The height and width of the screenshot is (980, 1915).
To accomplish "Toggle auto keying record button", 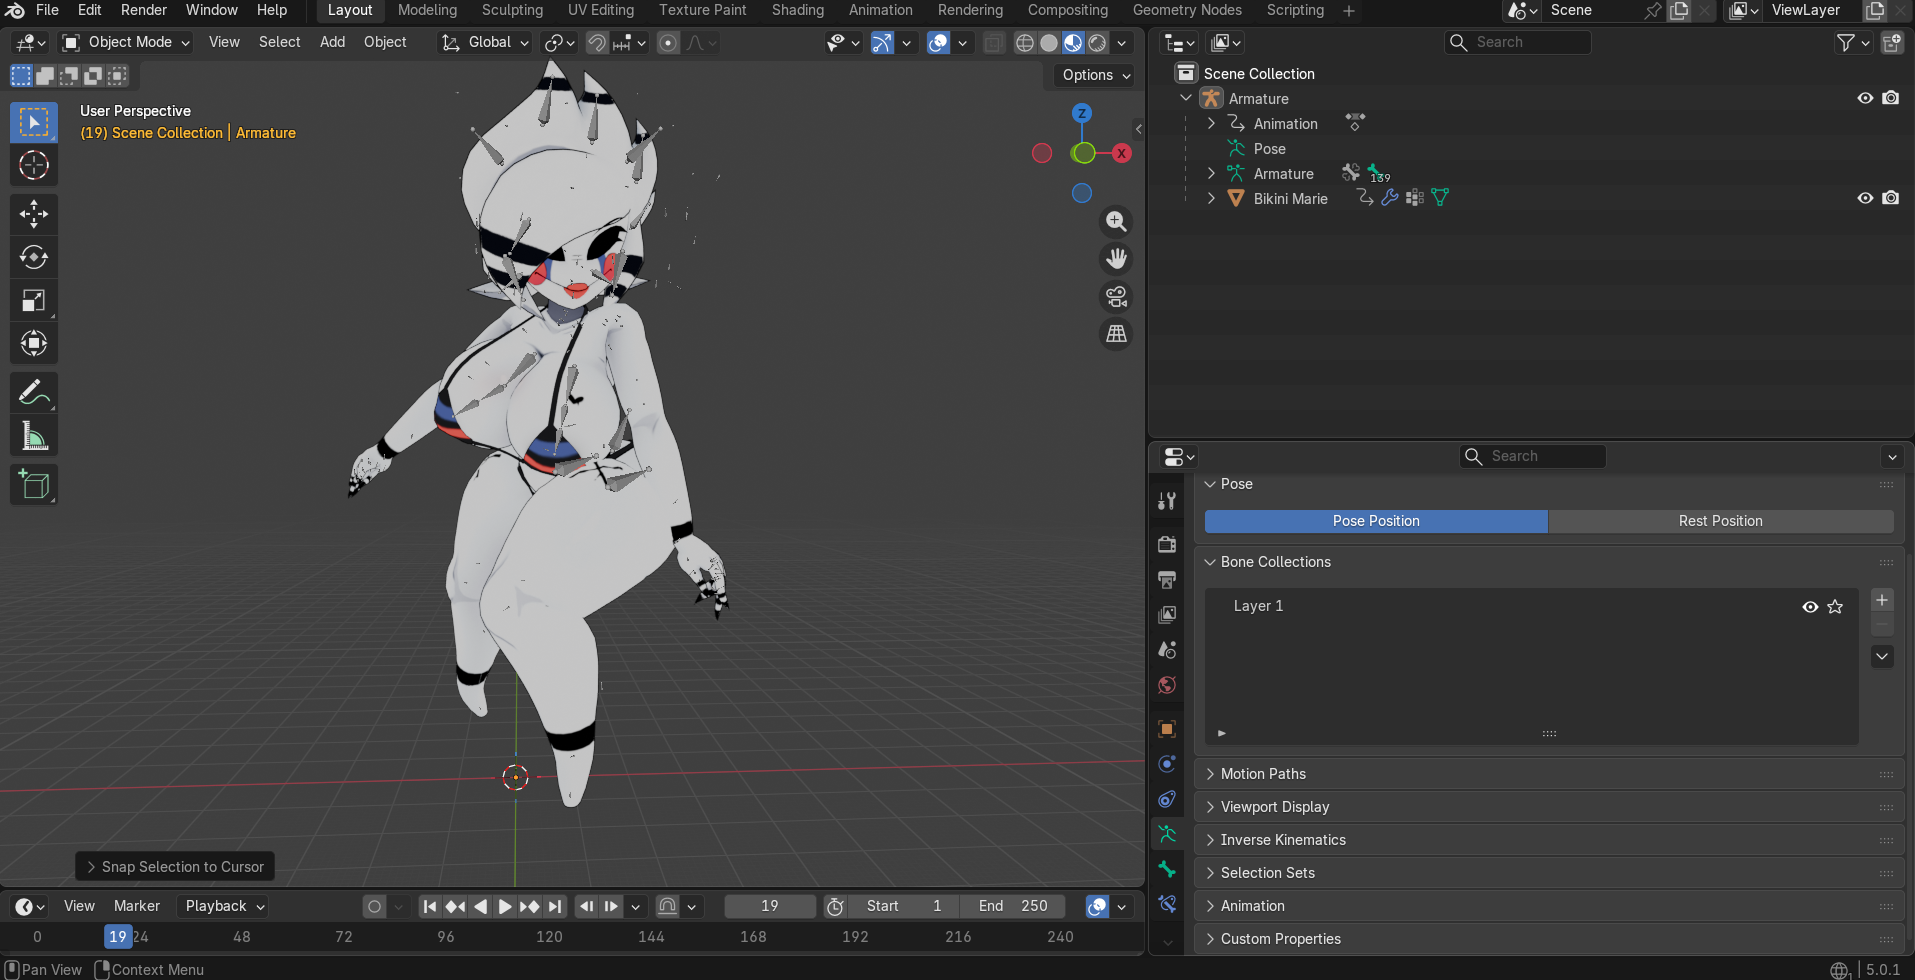I will point(374,906).
